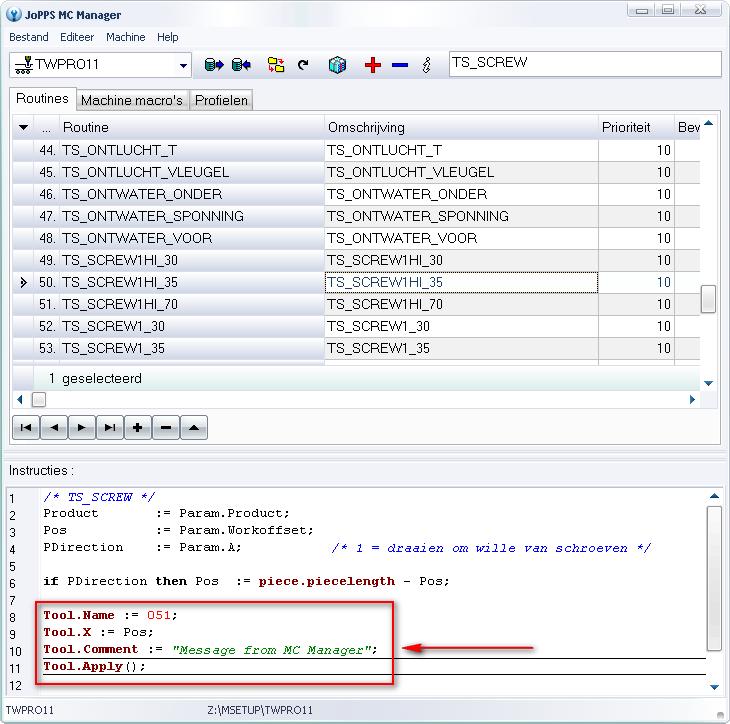Click the JoPPS MC Manager title icon
This screenshot has width=730, height=724.
(x=14, y=14)
